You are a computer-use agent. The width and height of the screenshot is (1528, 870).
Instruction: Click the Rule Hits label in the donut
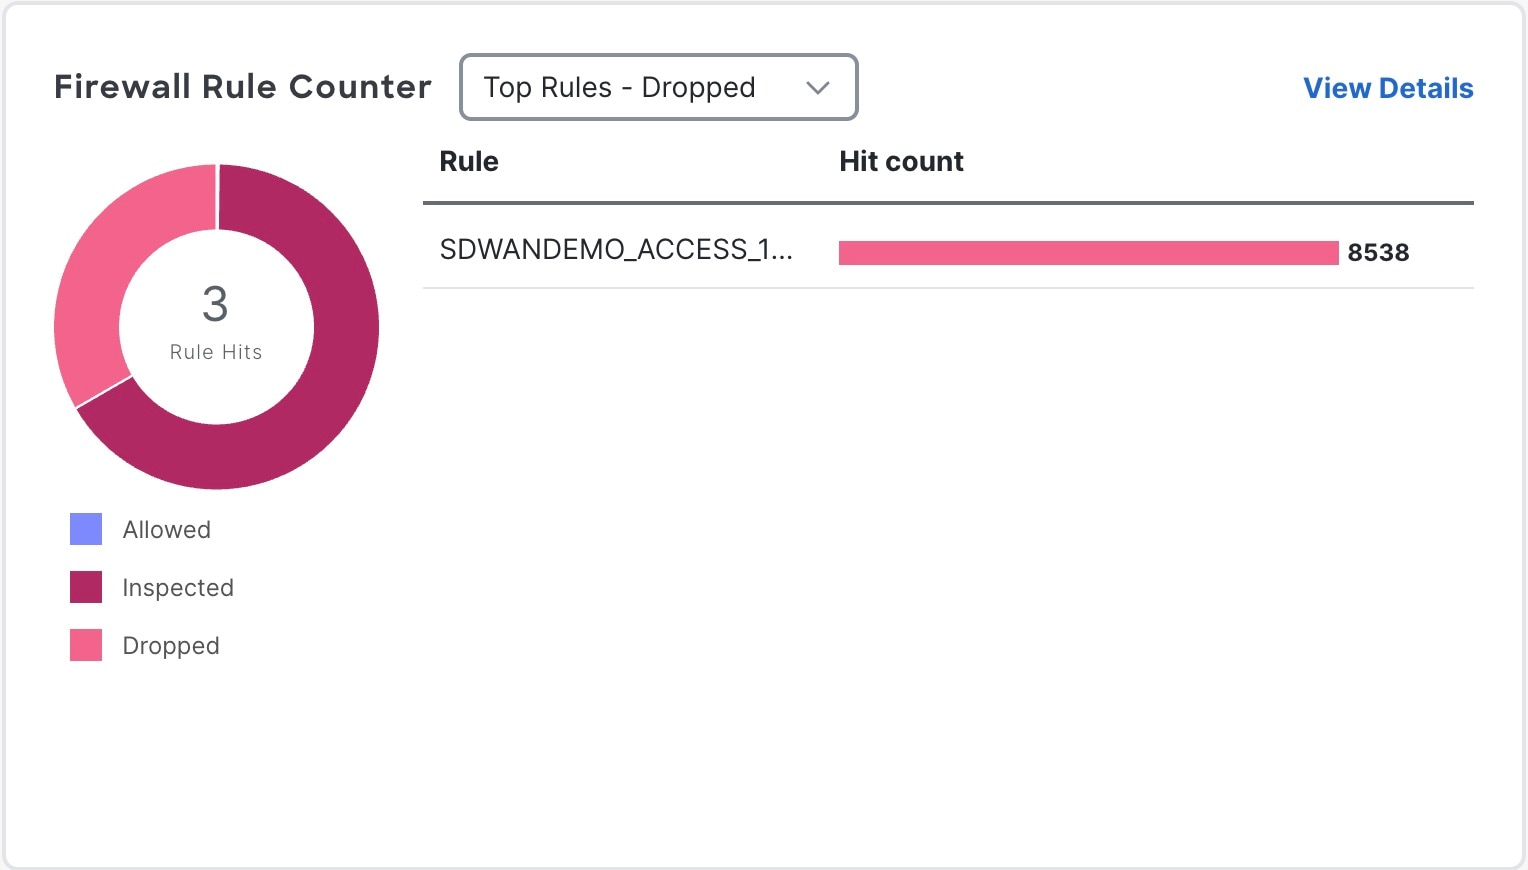(x=216, y=352)
